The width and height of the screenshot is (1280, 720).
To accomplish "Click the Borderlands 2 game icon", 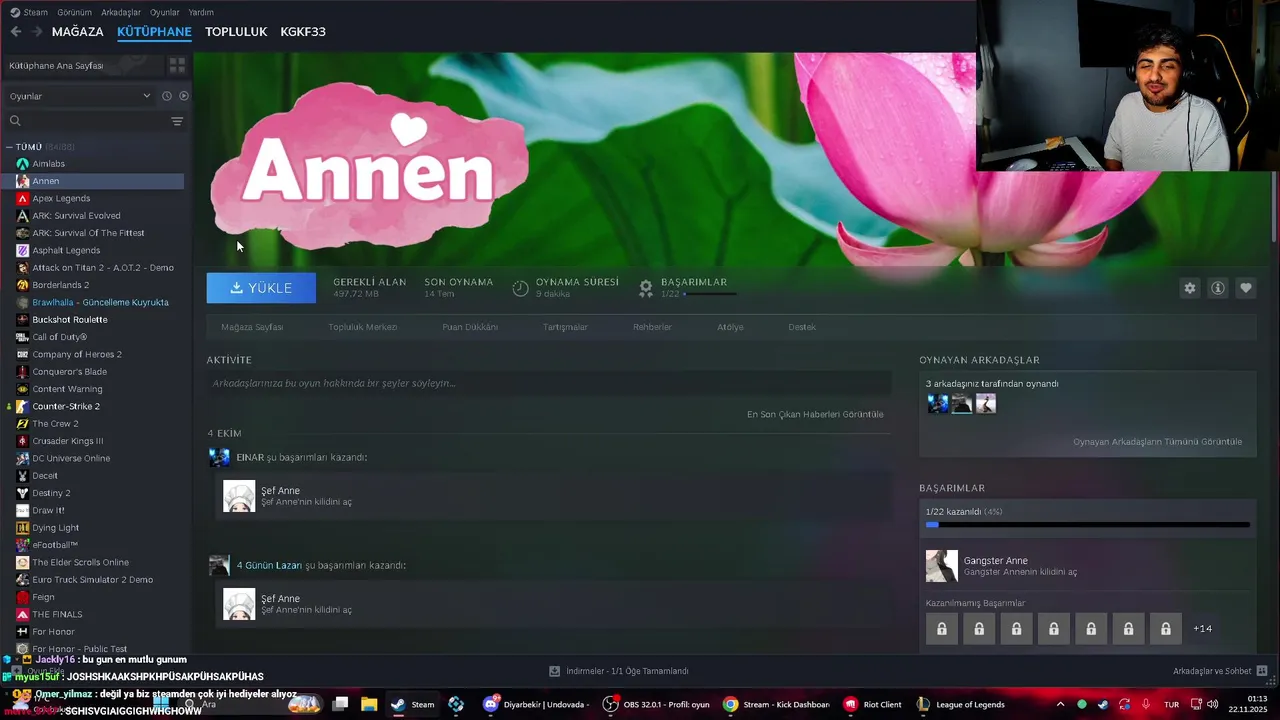I will click(x=23, y=285).
